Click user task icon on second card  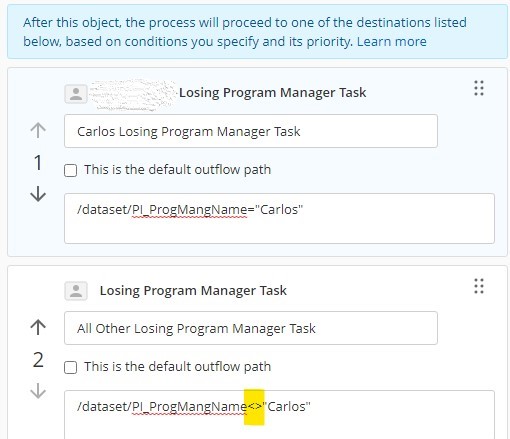coord(76,291)
